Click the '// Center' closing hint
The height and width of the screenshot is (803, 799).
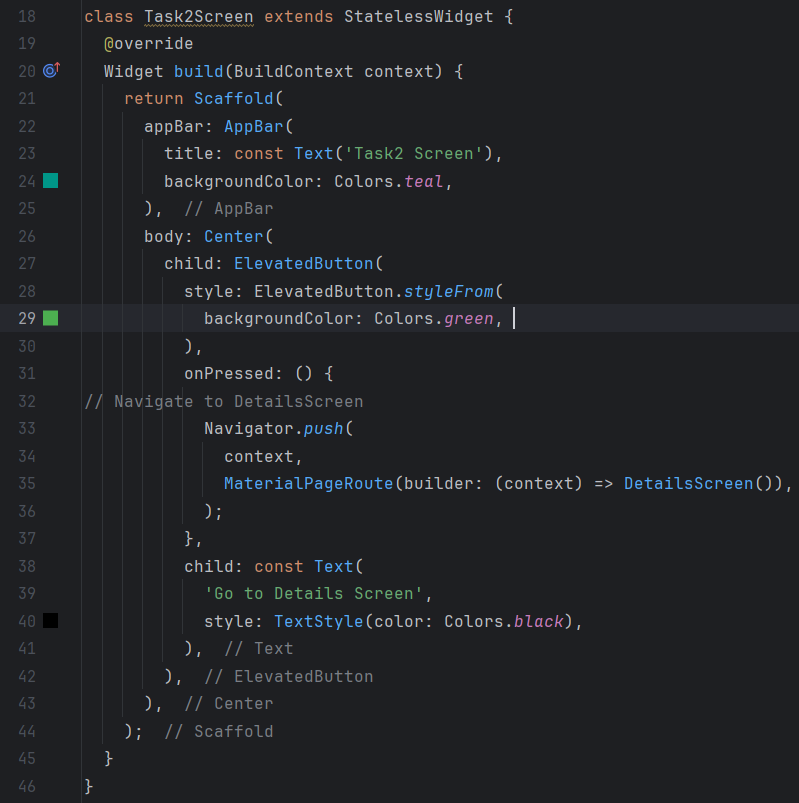(229, 704)
